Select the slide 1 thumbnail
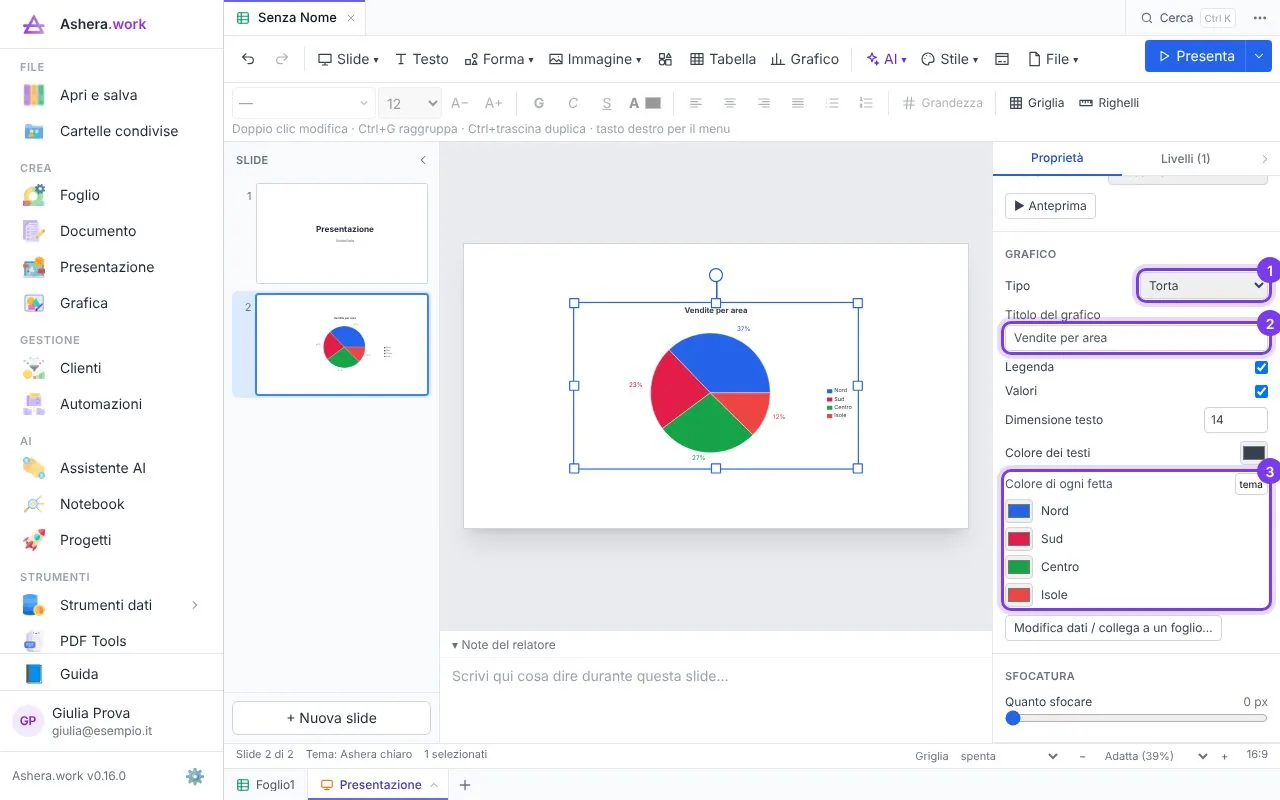The image size is (1280, 800). pos(342,233)
